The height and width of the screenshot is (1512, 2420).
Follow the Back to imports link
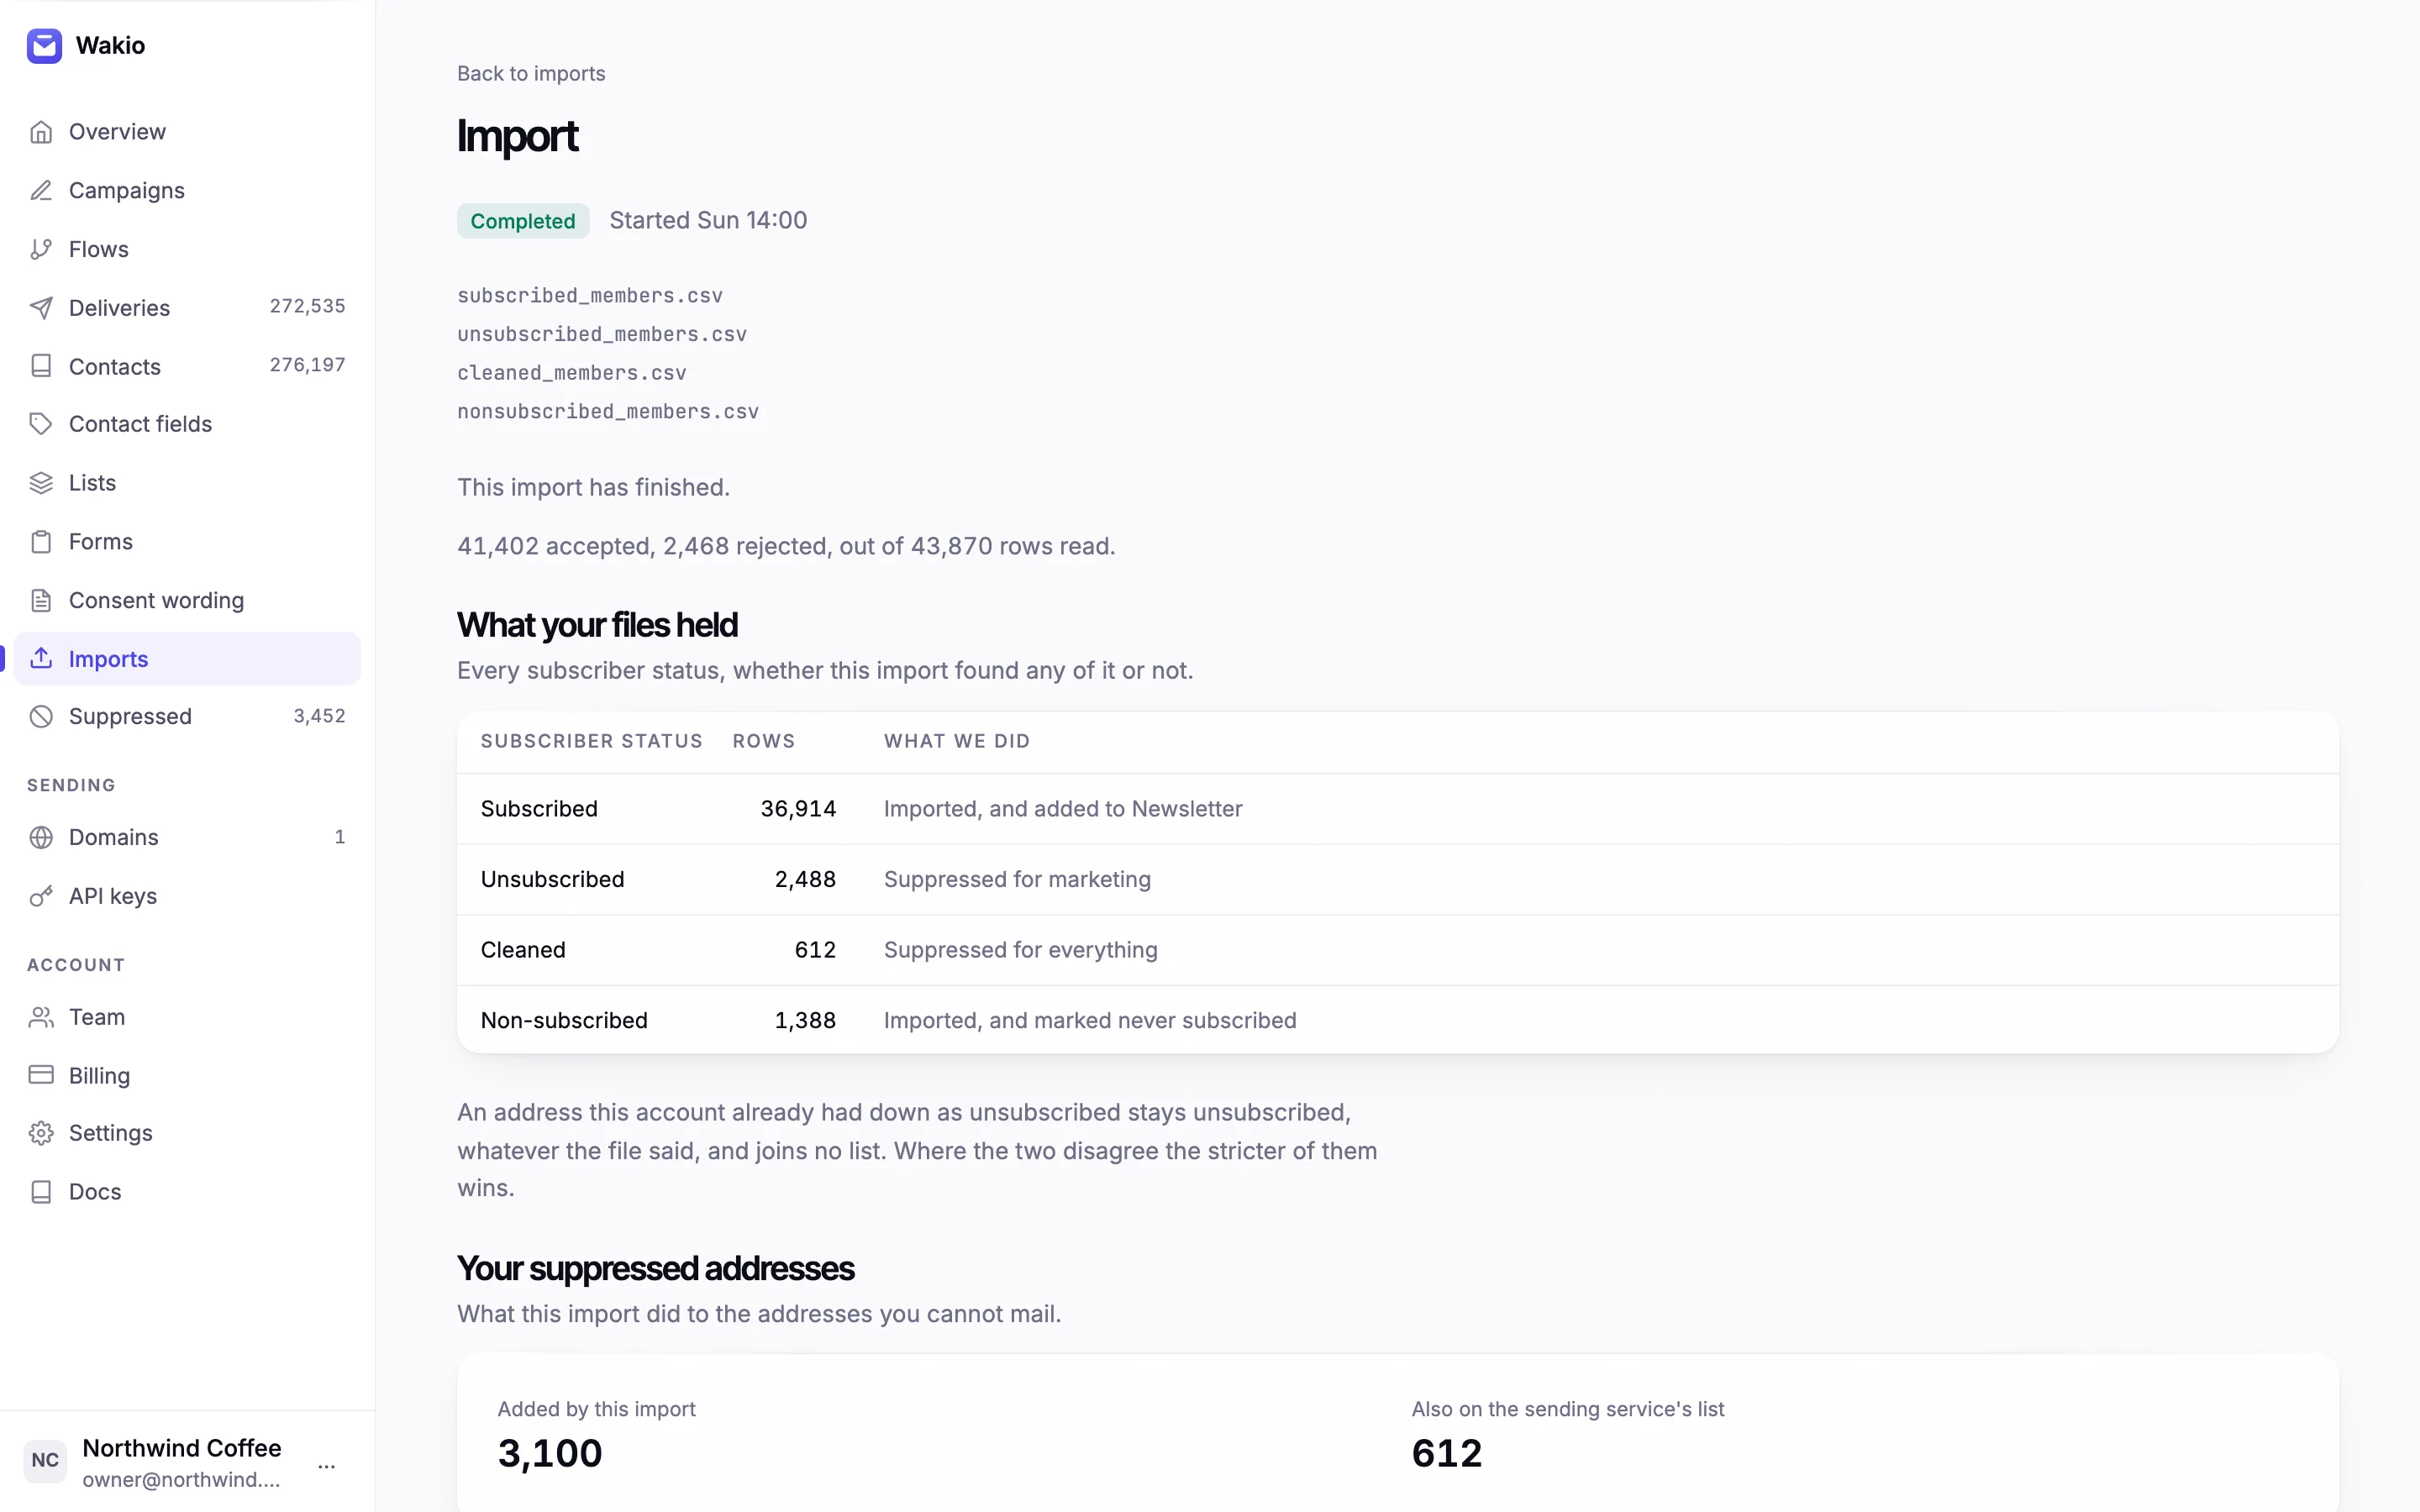(x=531, y=74)
